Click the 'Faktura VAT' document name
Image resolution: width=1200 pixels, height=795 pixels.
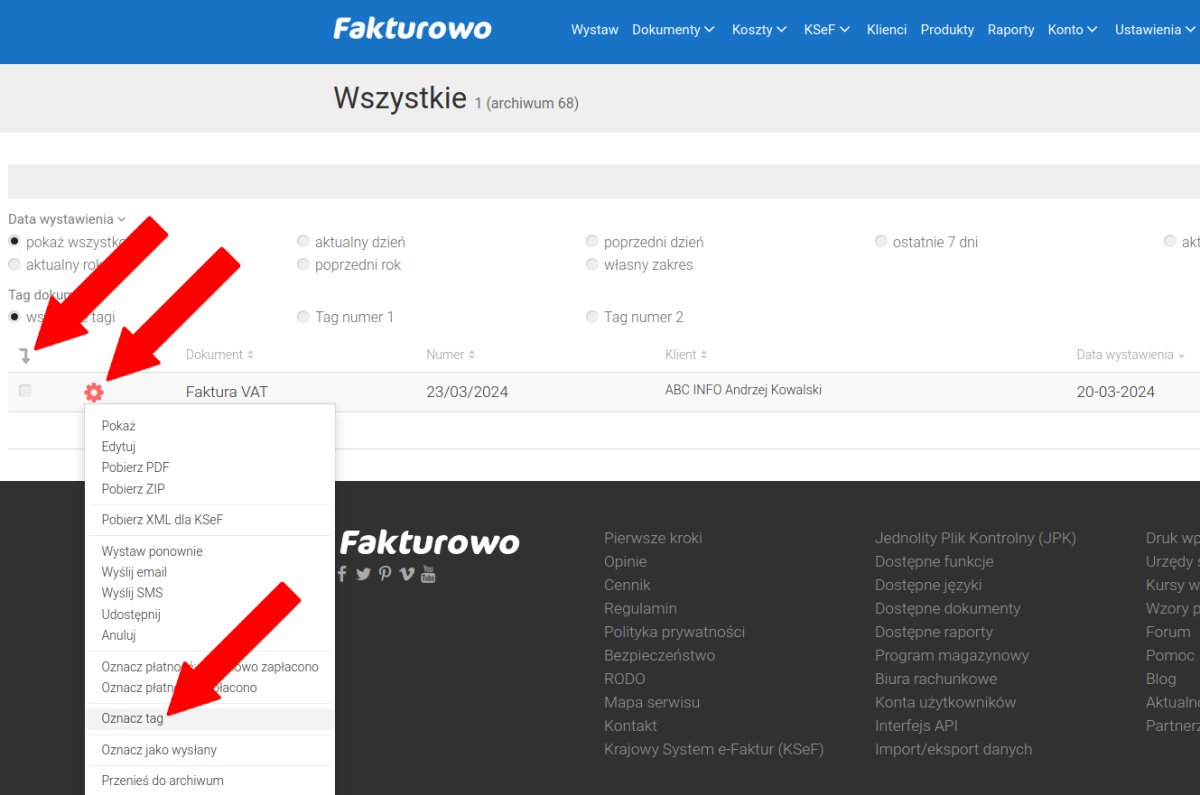pyautogui.click(x=227, y=392)
